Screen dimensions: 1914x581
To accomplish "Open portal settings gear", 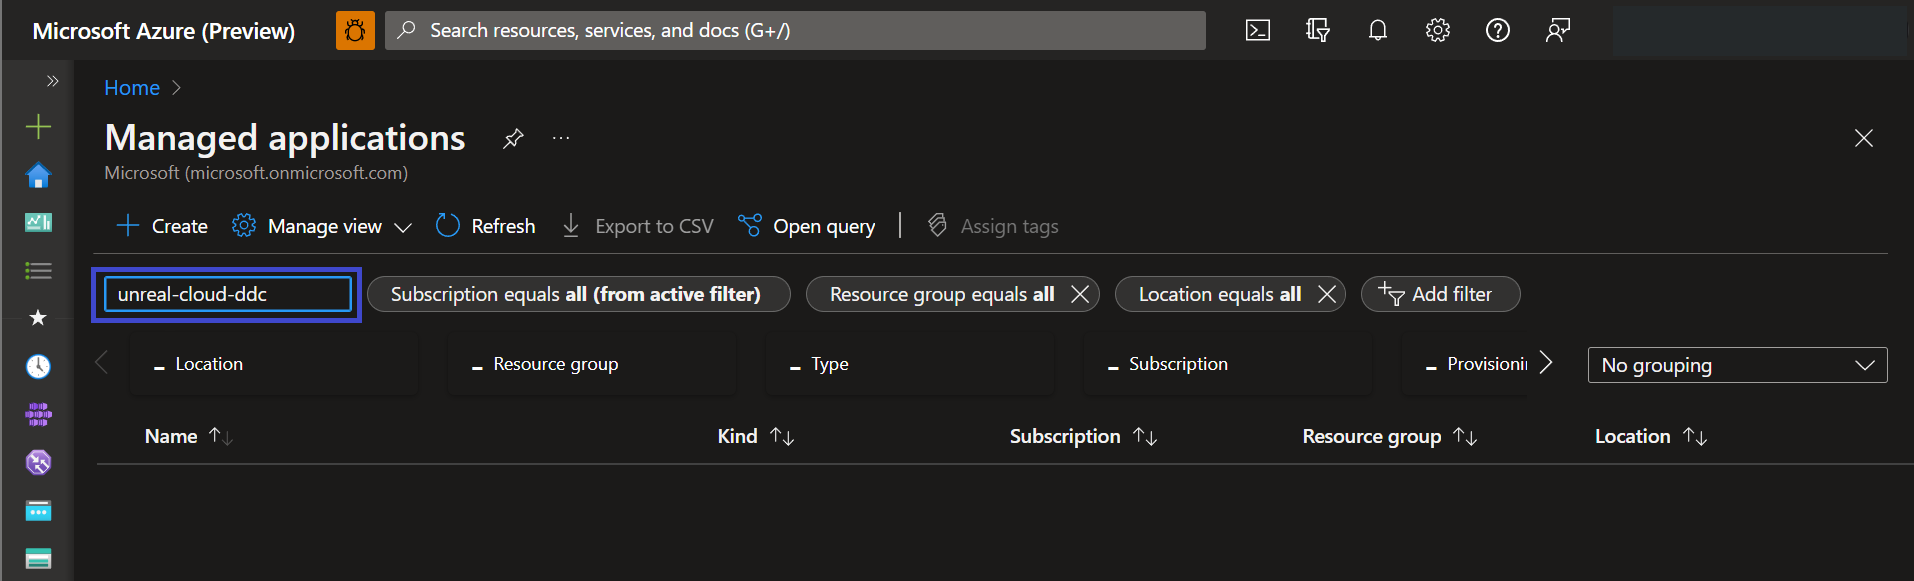I will pos(1438,31).
